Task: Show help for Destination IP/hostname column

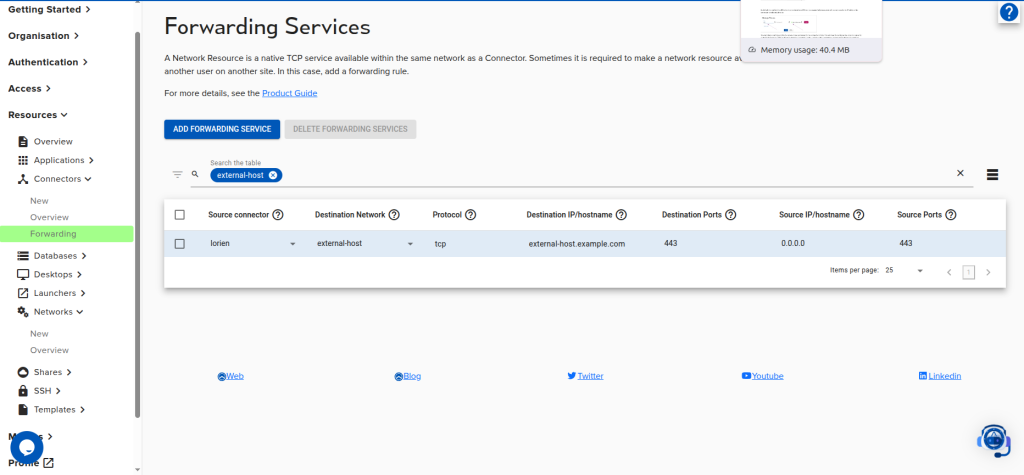Action: click(x=621, y=215)
